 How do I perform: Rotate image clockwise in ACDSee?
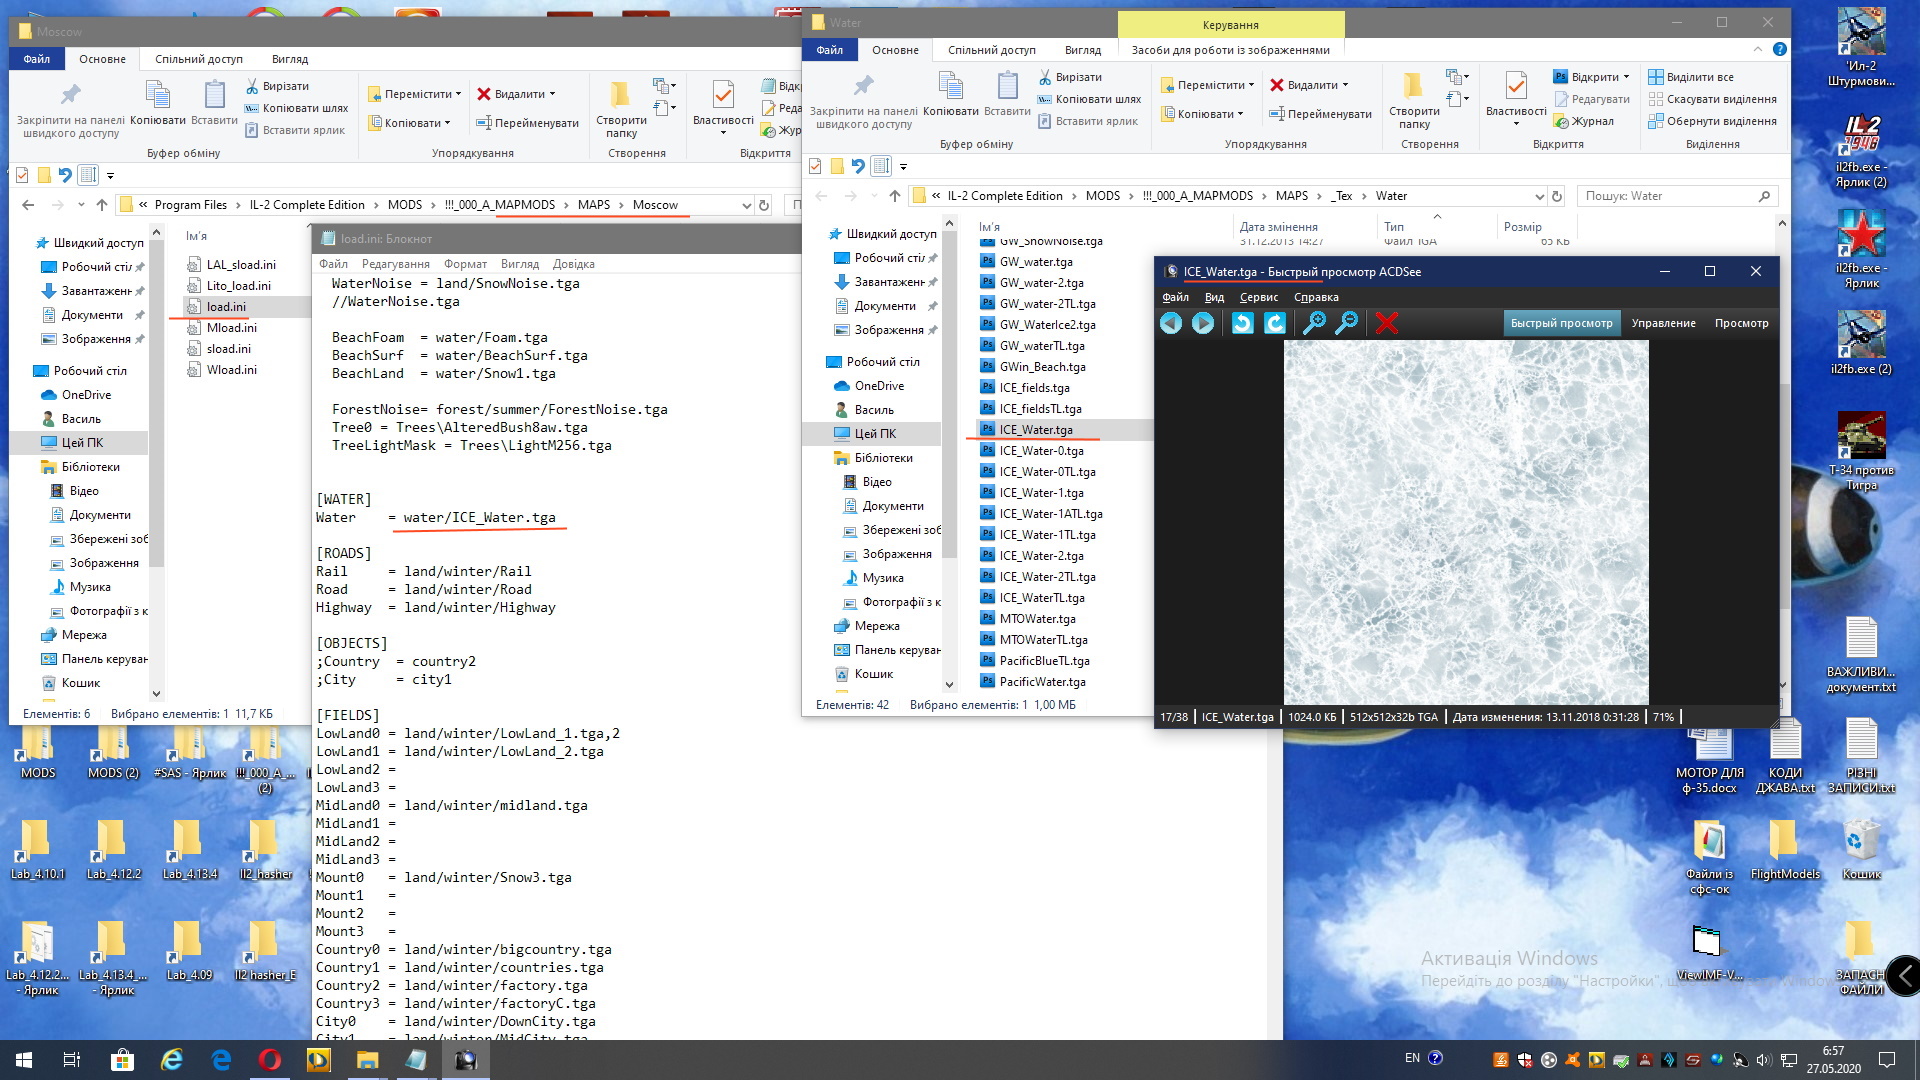pos(1275,323)
